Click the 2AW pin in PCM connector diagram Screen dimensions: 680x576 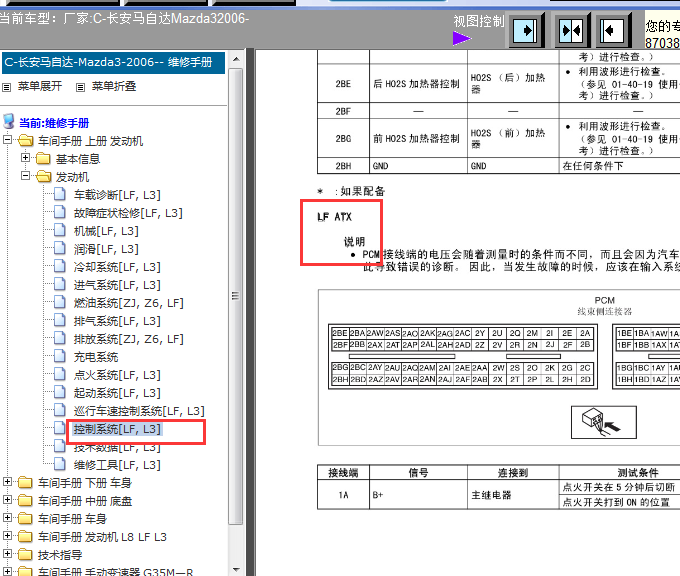pyautogui.click(x=375, y=333)
